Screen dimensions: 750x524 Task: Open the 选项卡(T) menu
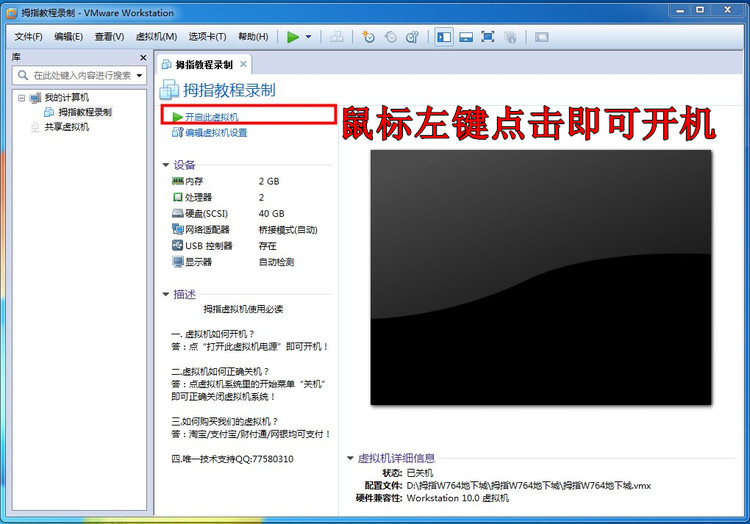(207, 37)
